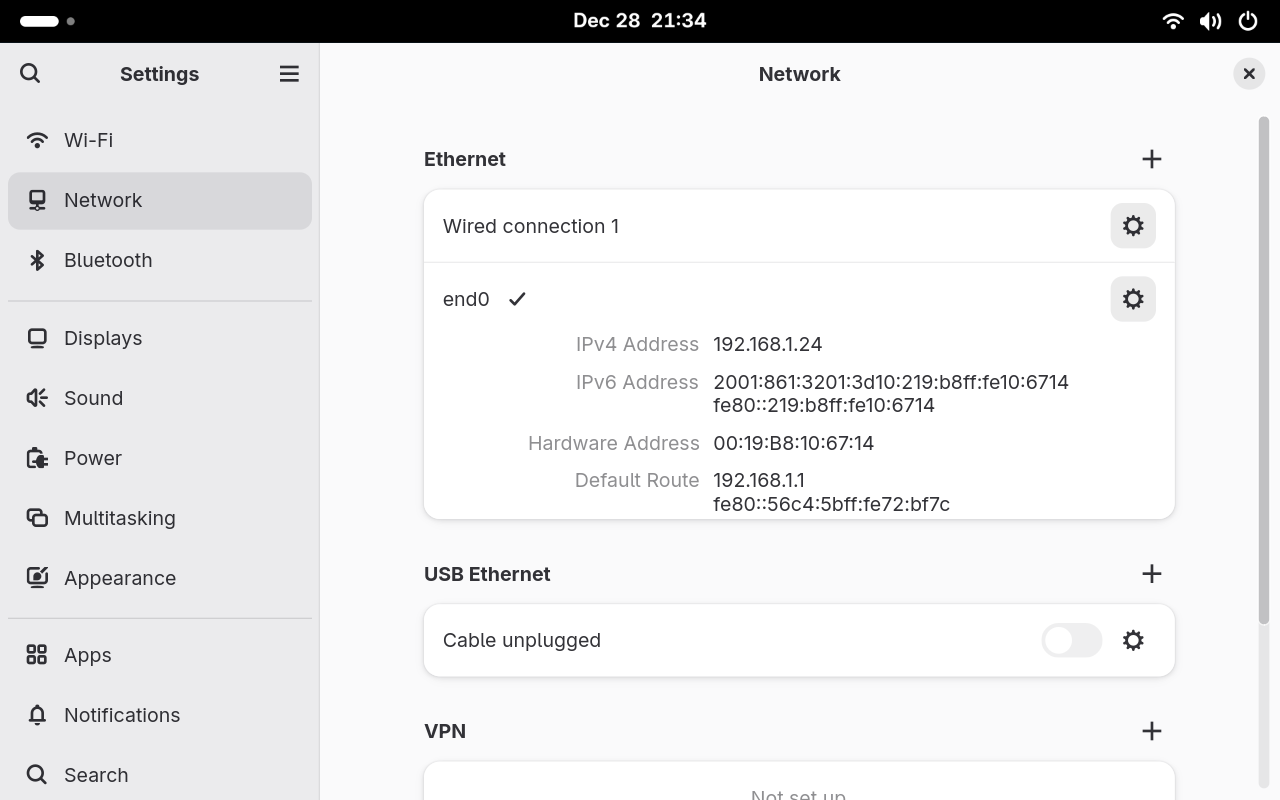Add a USB Ethernet connection profile
This screenshot has height=800, width=1280.
[1151, 574]
